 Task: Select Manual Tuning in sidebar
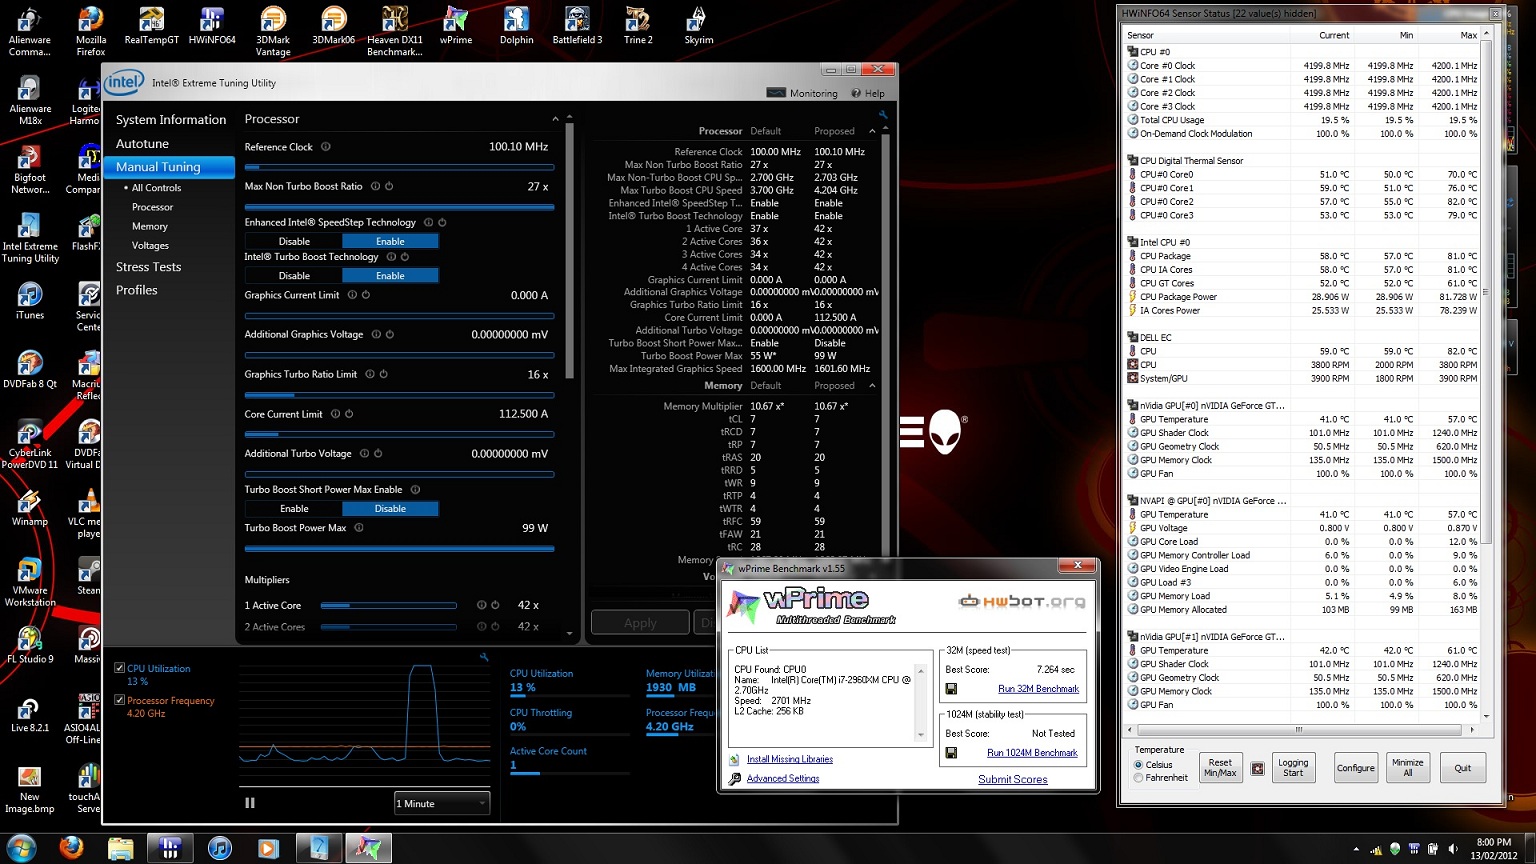(x=169, y=167)
